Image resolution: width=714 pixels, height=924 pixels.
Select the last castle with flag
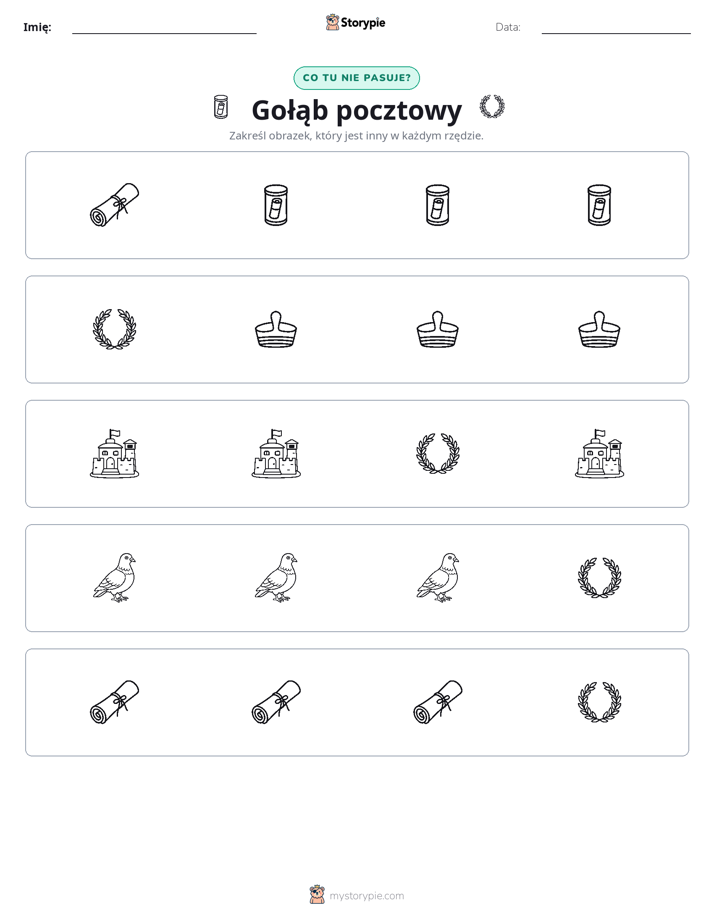coord(599,453)
